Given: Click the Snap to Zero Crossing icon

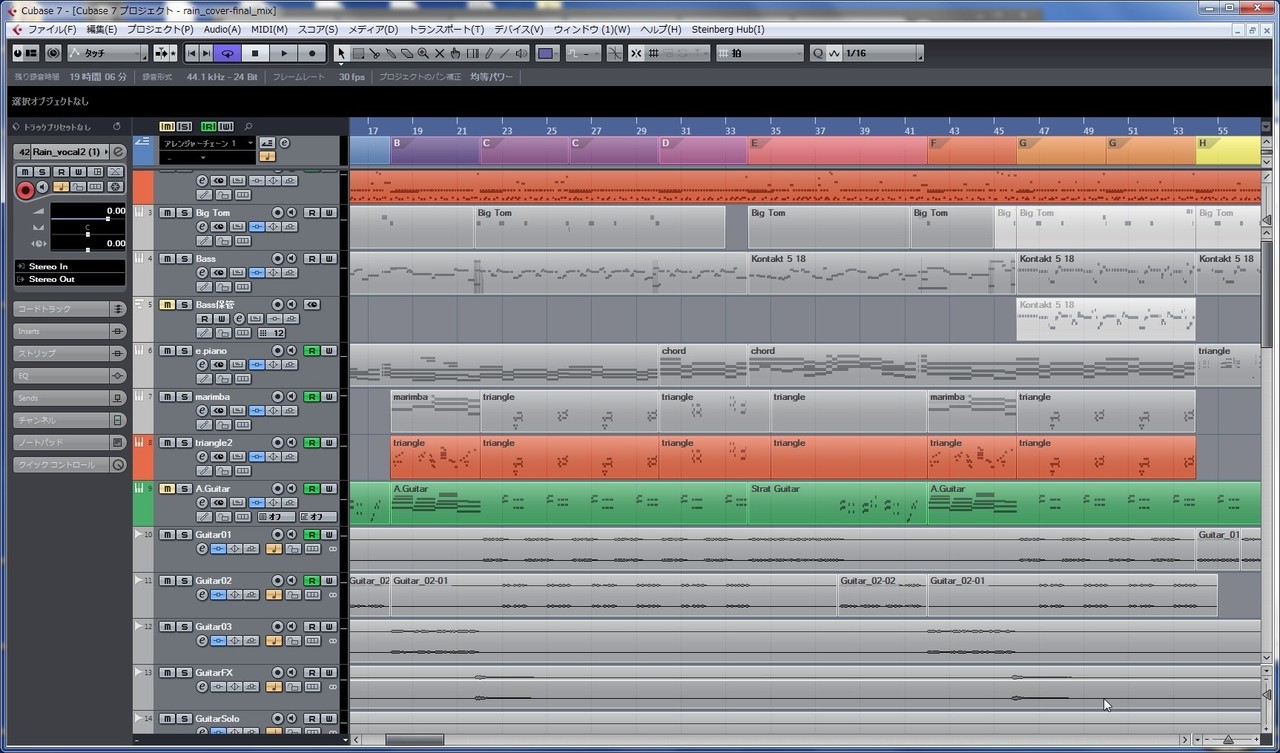Looking at the screenshot, I should 614,53.
